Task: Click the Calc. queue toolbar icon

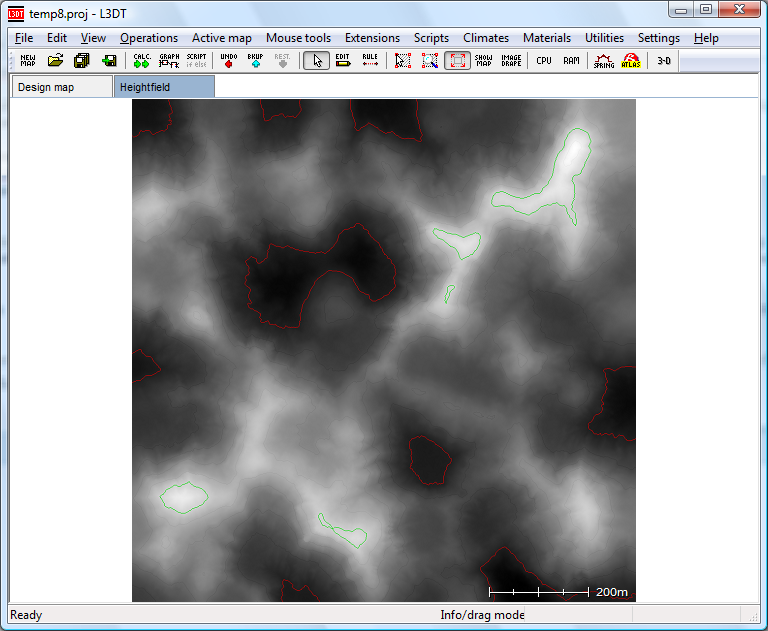Action: point(142,61)
